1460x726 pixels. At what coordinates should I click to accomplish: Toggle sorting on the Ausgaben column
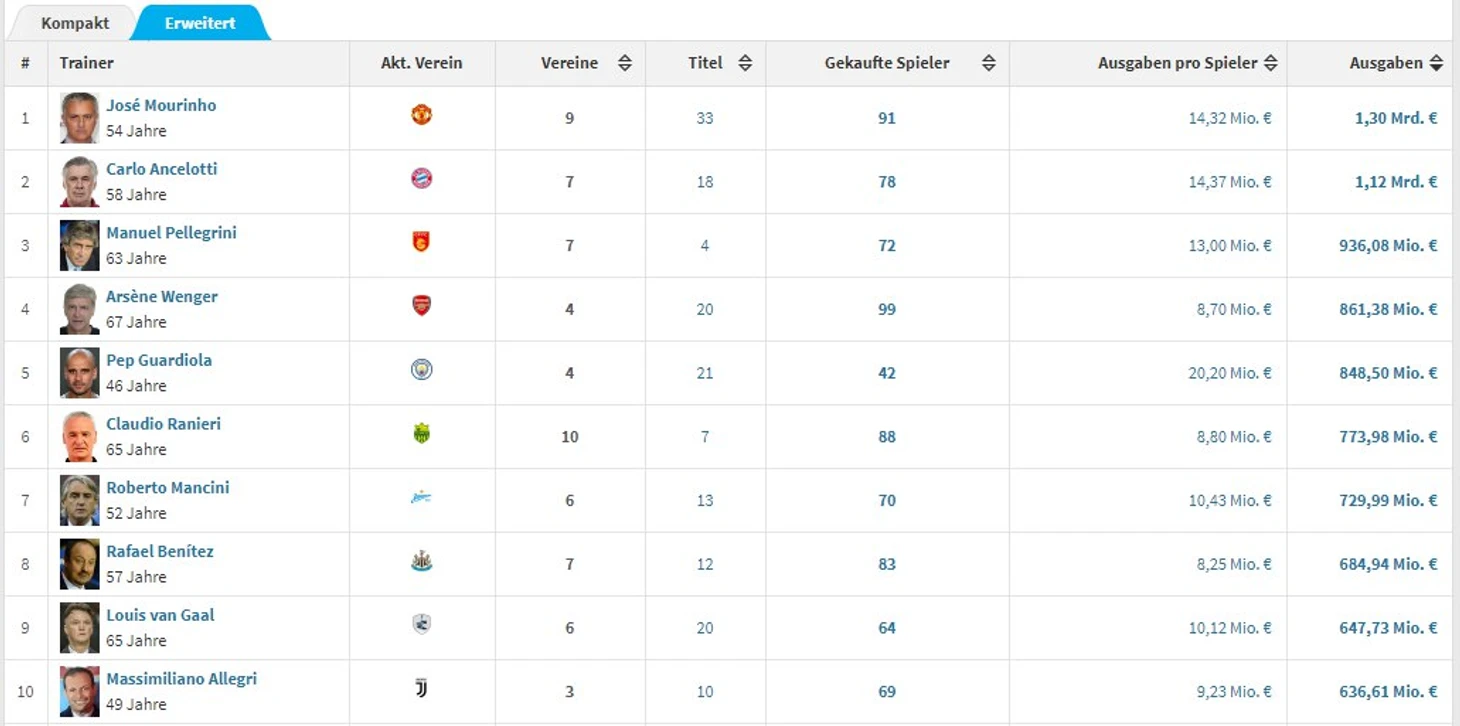tap(1437, 62)
